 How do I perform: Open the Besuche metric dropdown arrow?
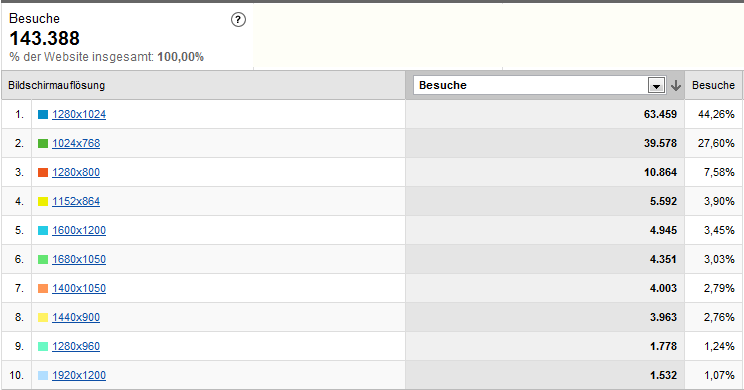(656, 85)
